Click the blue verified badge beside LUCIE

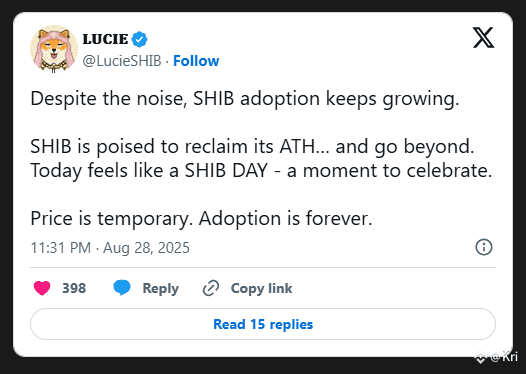(x=139, y=39)
